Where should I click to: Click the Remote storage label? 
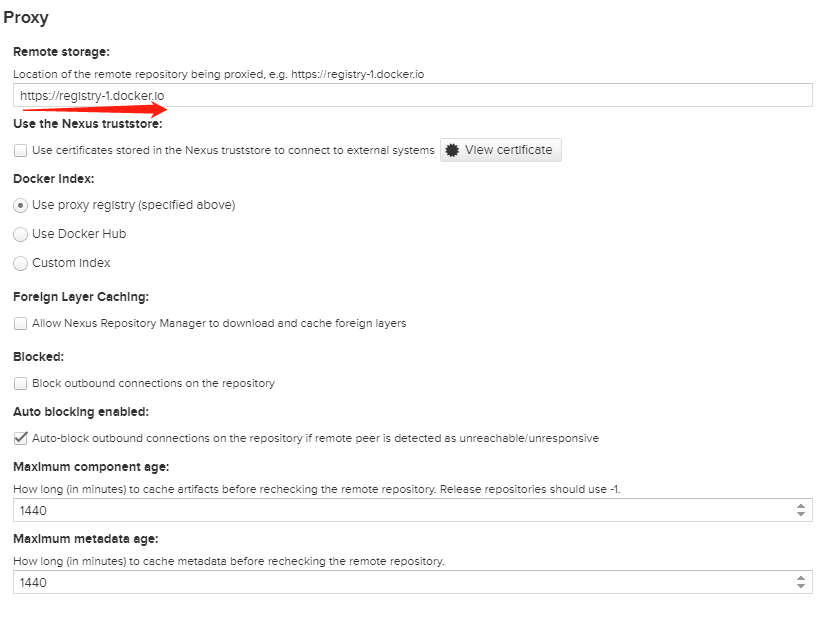point(61,52)
